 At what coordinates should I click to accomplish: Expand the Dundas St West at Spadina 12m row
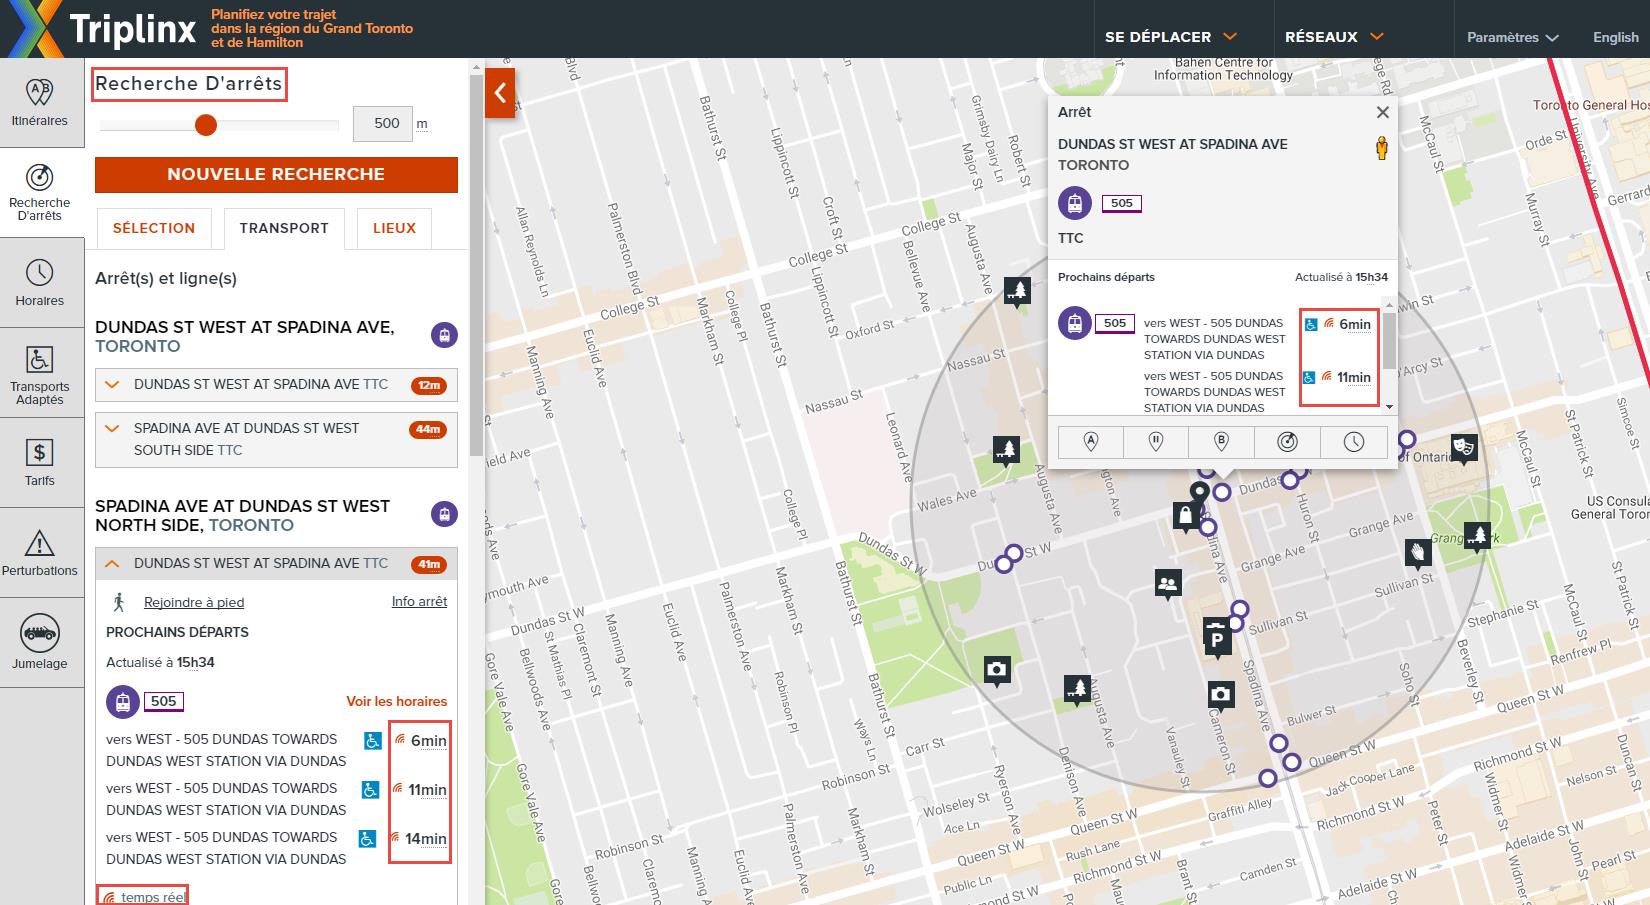(276, 384)
